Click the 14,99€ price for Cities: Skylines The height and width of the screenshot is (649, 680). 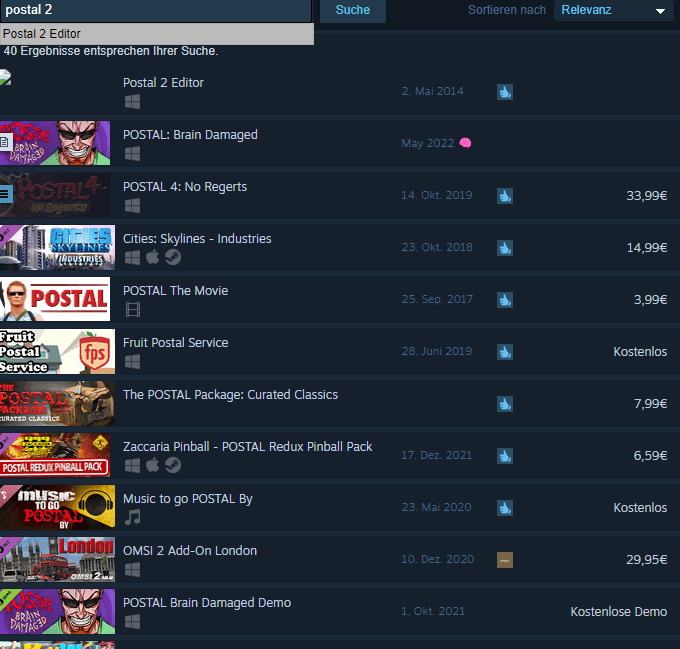coord(647,248)
